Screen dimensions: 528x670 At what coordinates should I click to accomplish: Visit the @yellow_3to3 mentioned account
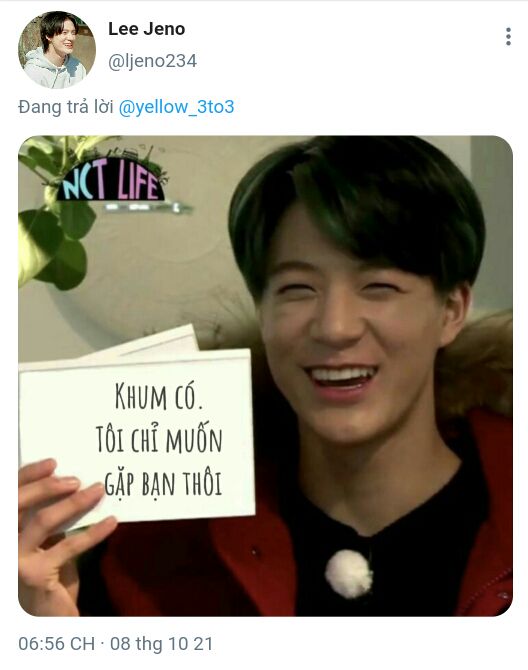coord(176,107)
